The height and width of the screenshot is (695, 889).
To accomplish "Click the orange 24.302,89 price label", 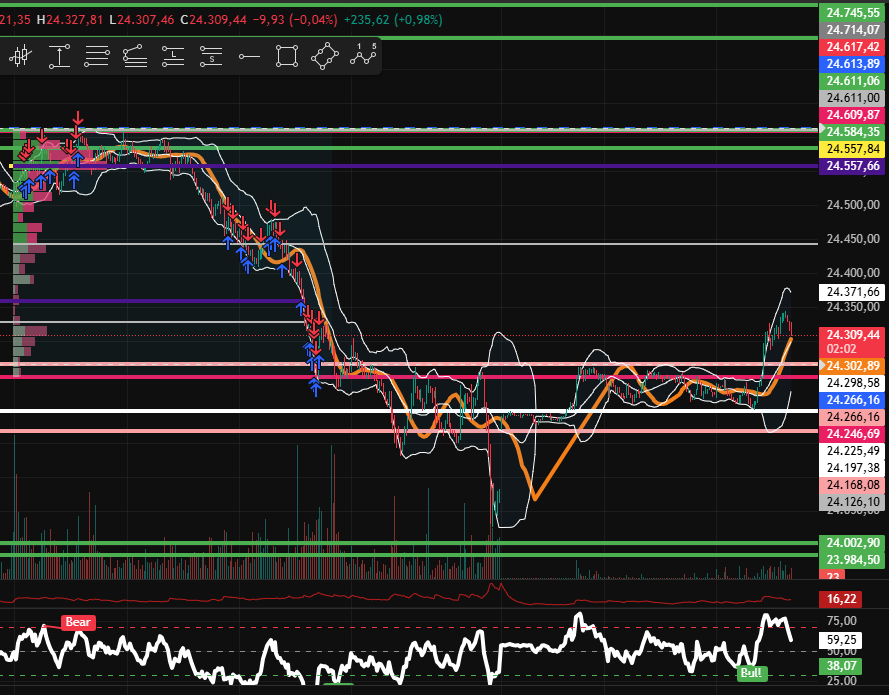I will 853,366.
